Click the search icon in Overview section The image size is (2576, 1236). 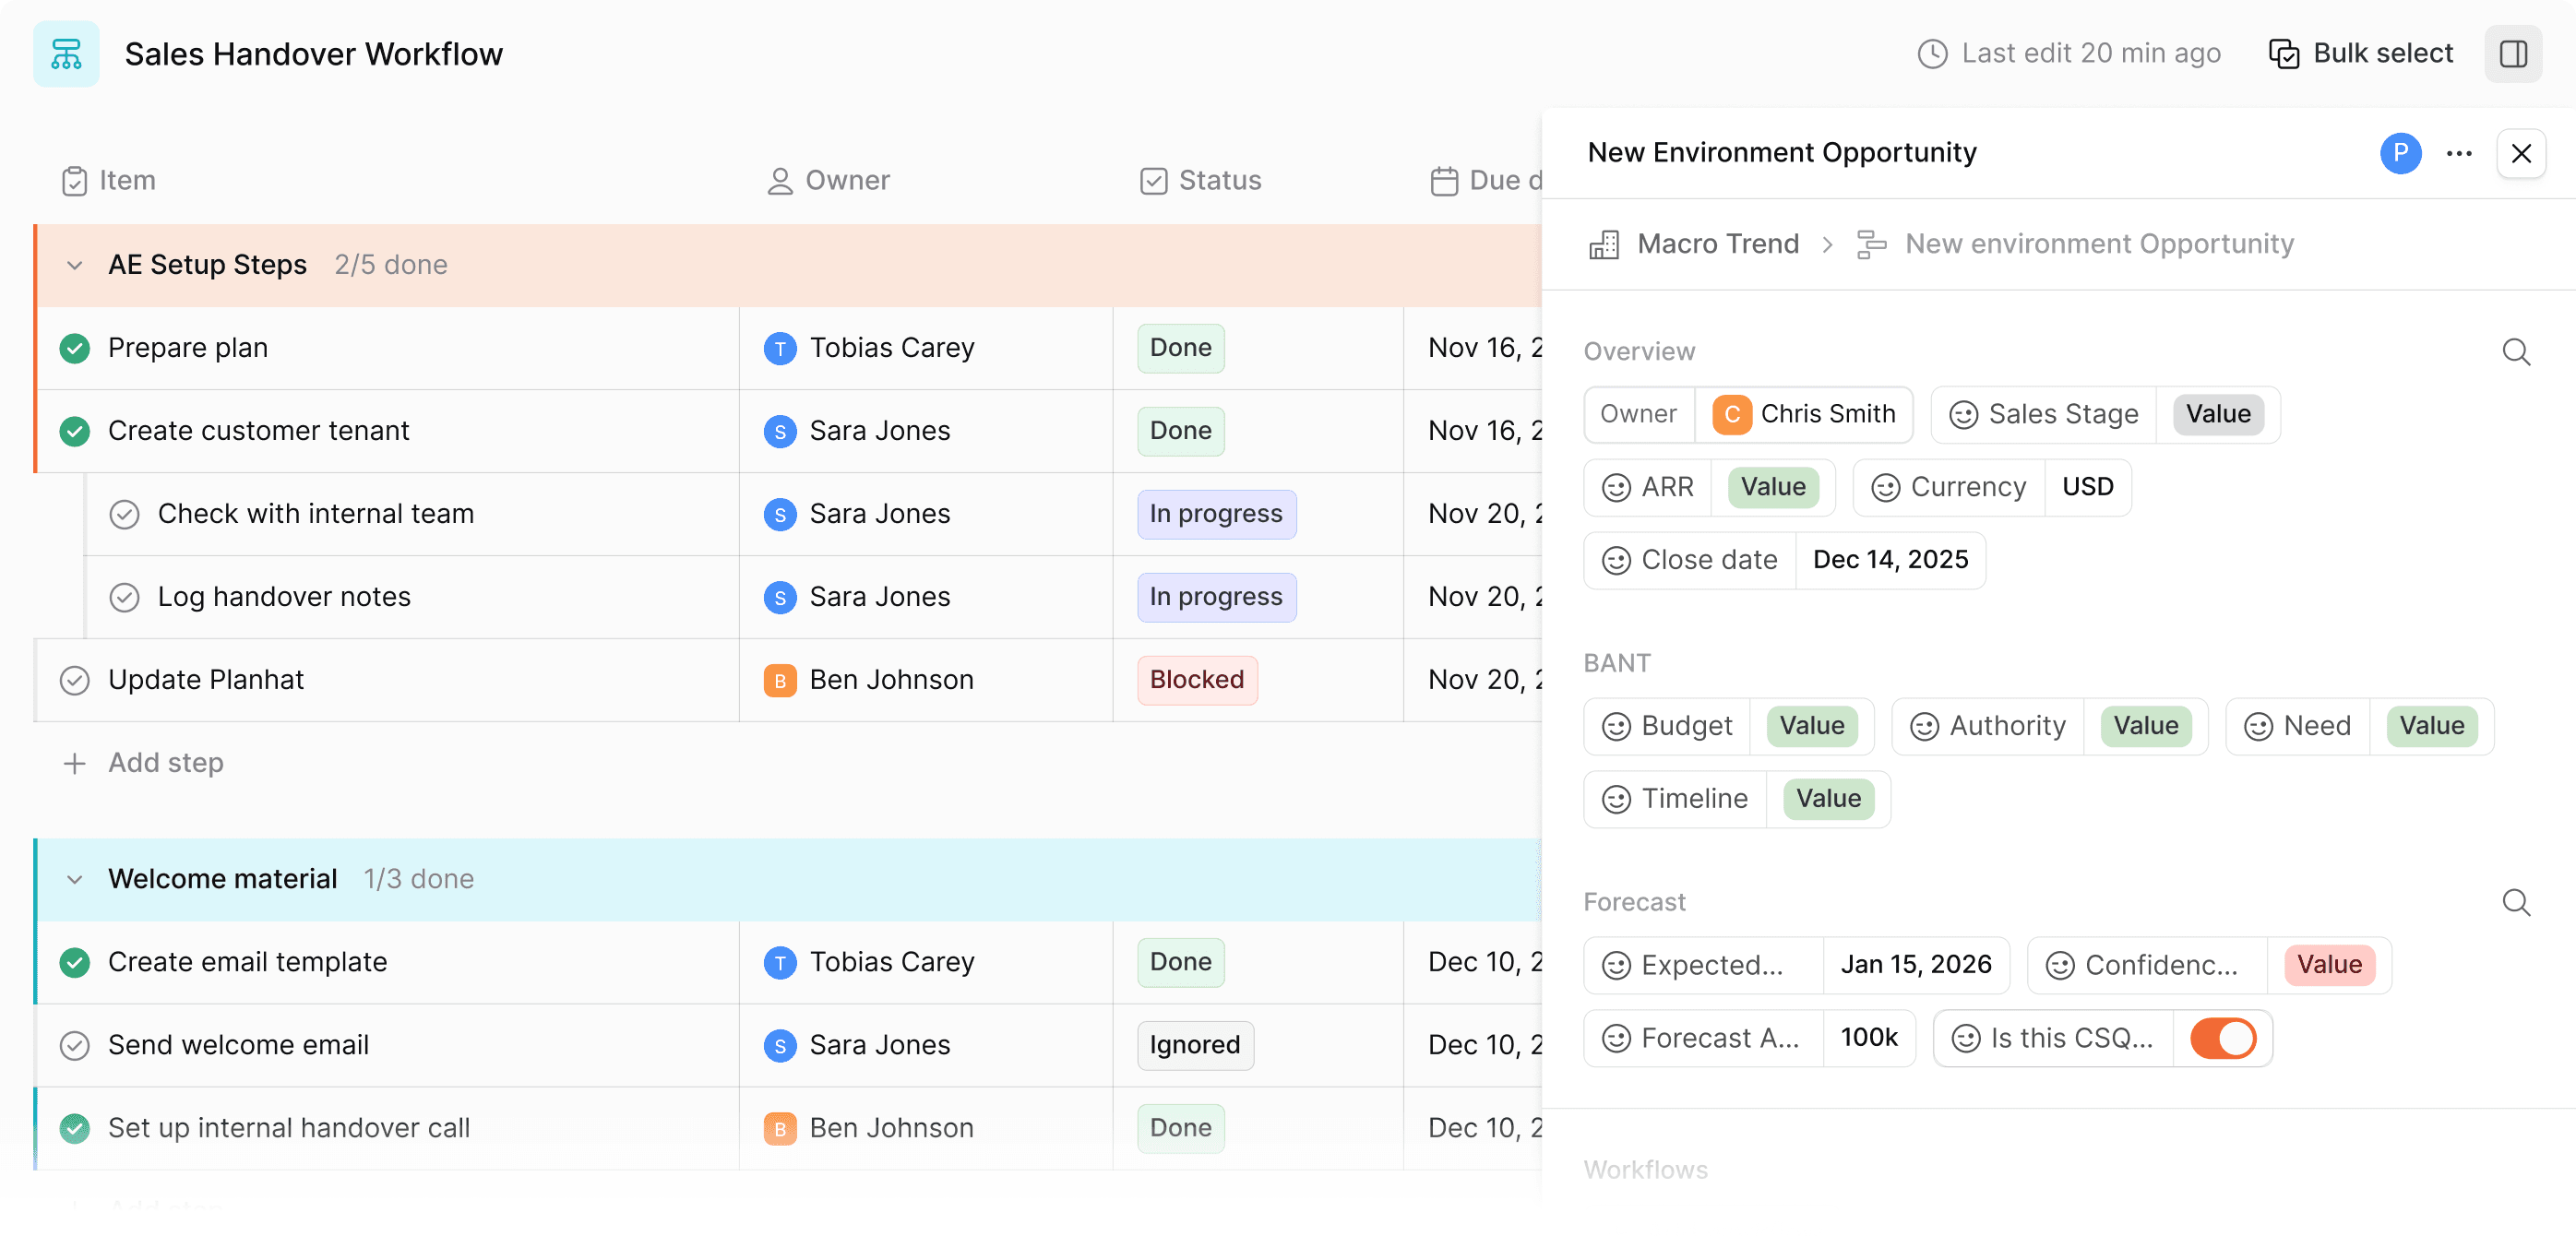[2515, 352]
